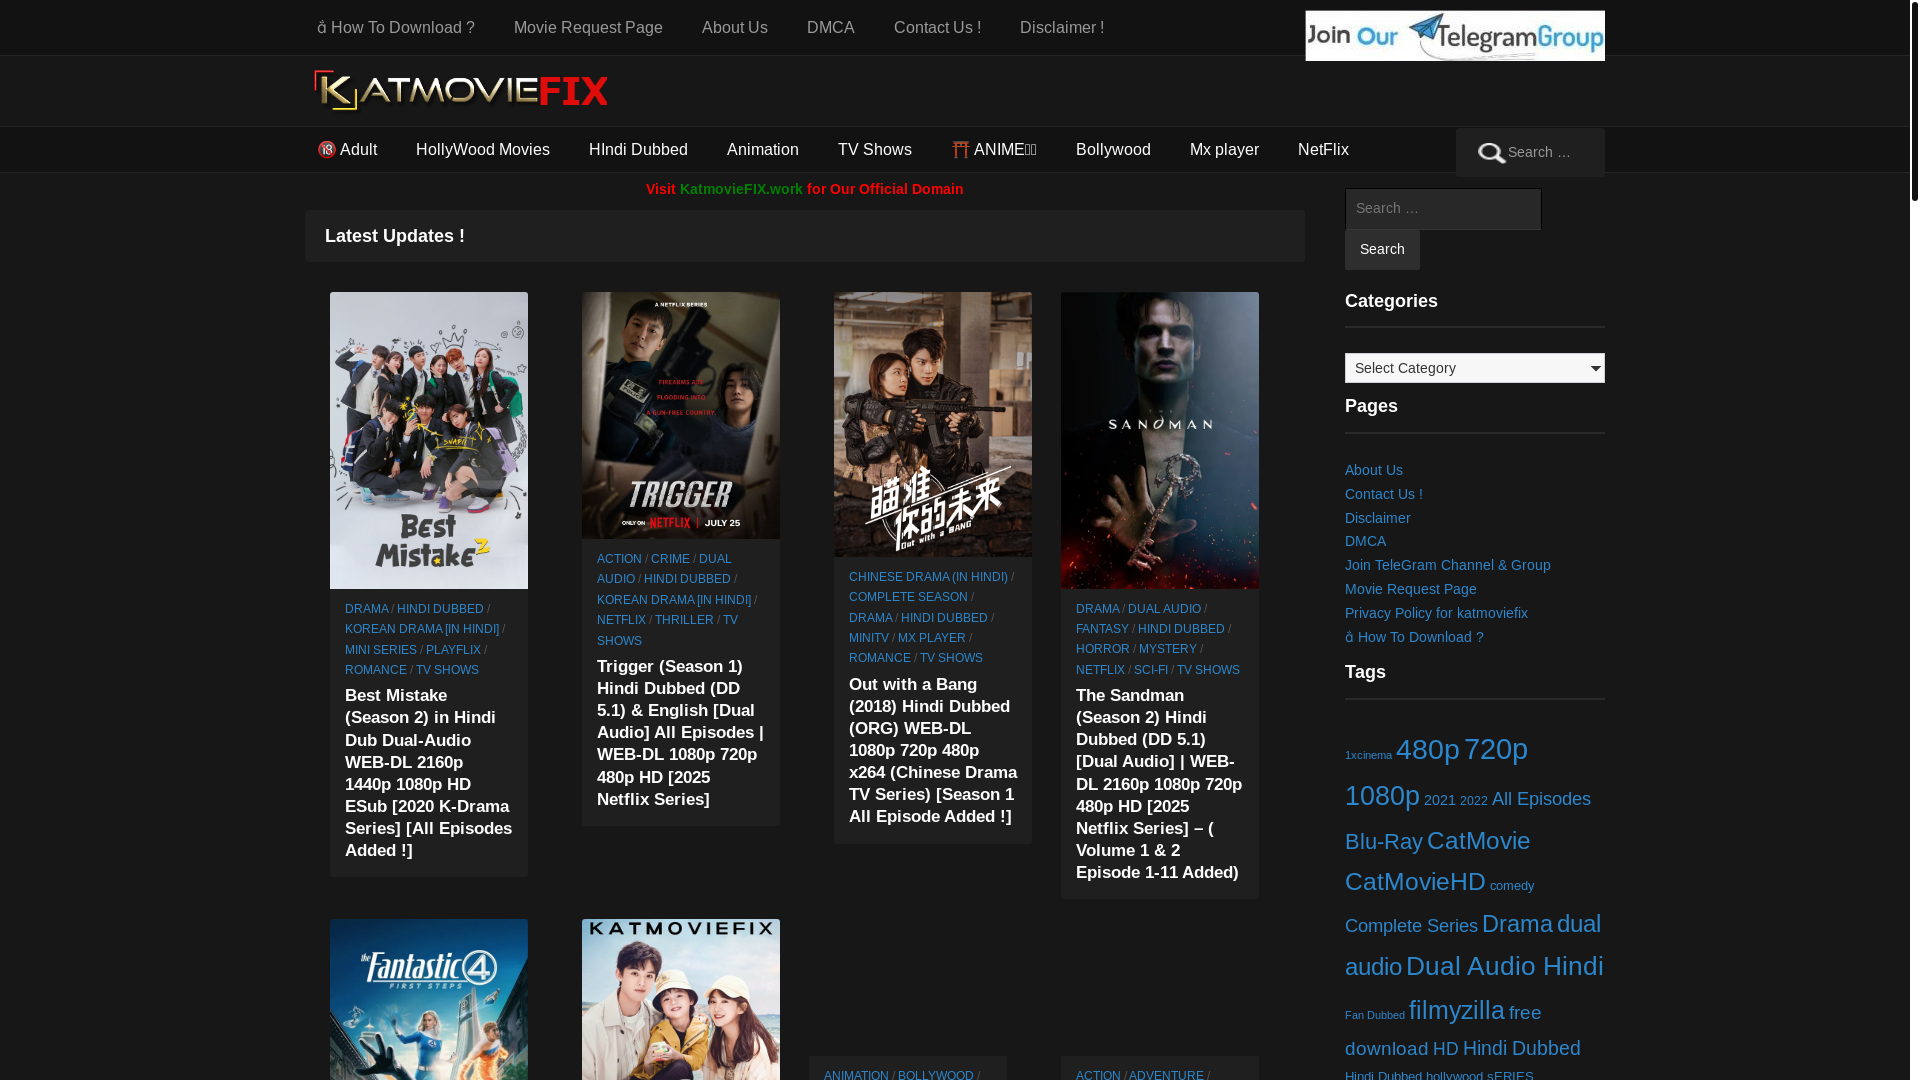Viewport: 1920px width, 1080px height.
Task: Open DMCA in the top menu
Action: tap(830, 28)
